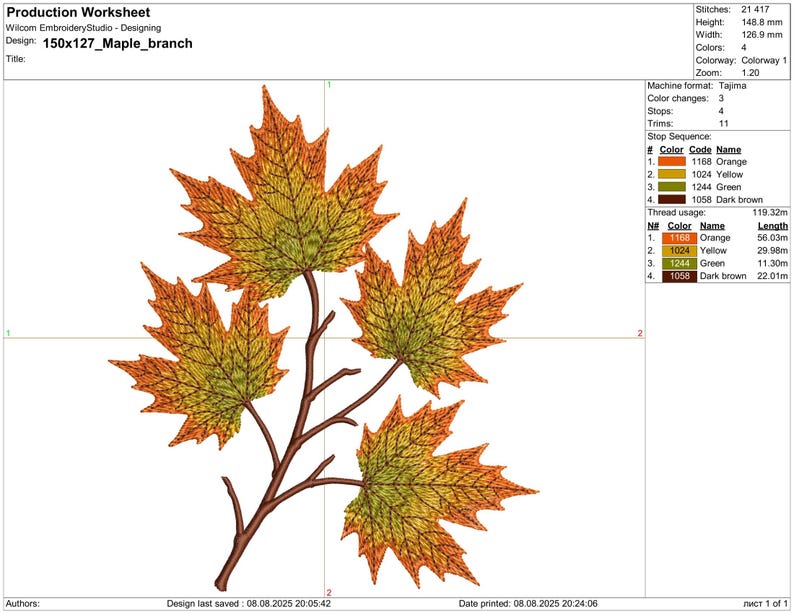Click the height value 148.8 mm
794x614 pixels.
pos(762,22)
